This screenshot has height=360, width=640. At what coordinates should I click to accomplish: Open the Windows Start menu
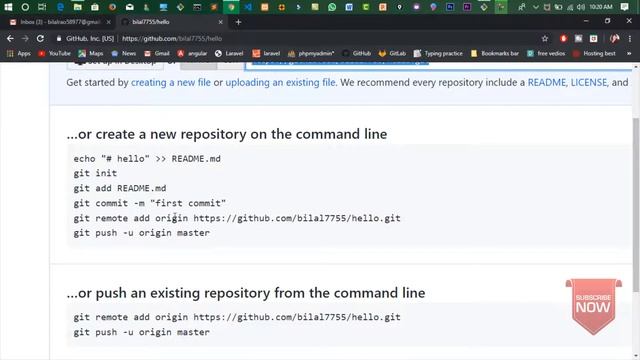tap(8, 7)
